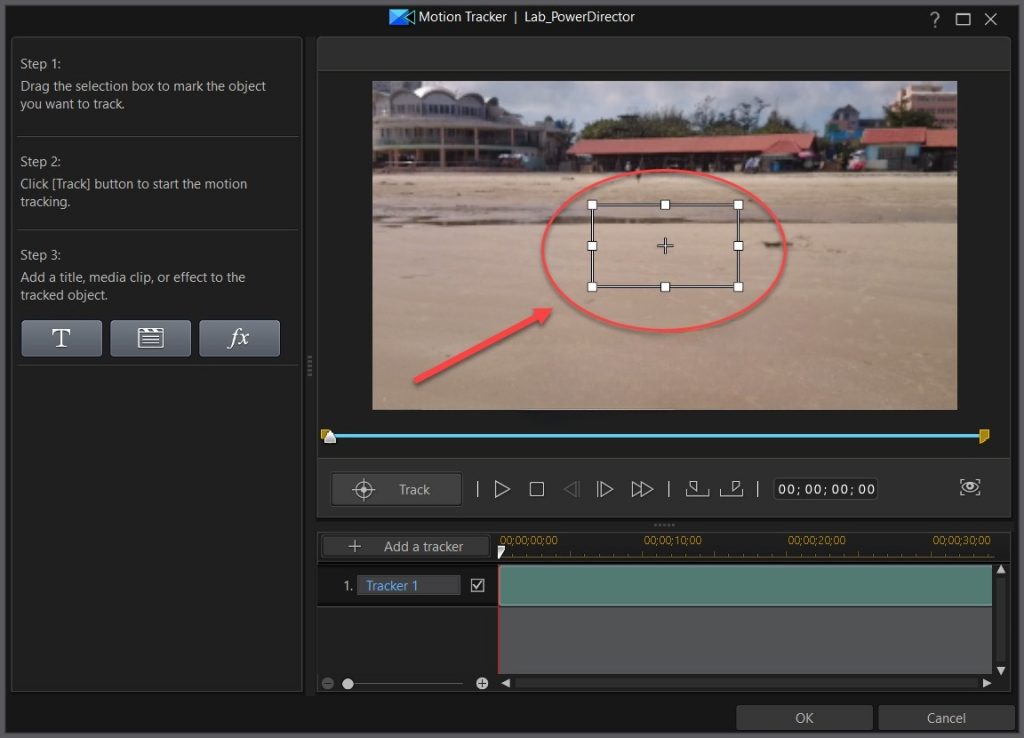Open the preview quality eye icon
Viewport: 1024px width, 738px height.
pyautogui.click(x=968, y=487)
